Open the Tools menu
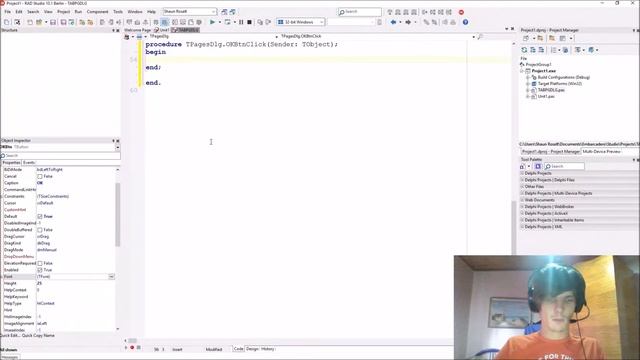Image resolution: width=640 pixels, height=360 pixels. pyautogui.click(x=118, y=12)
